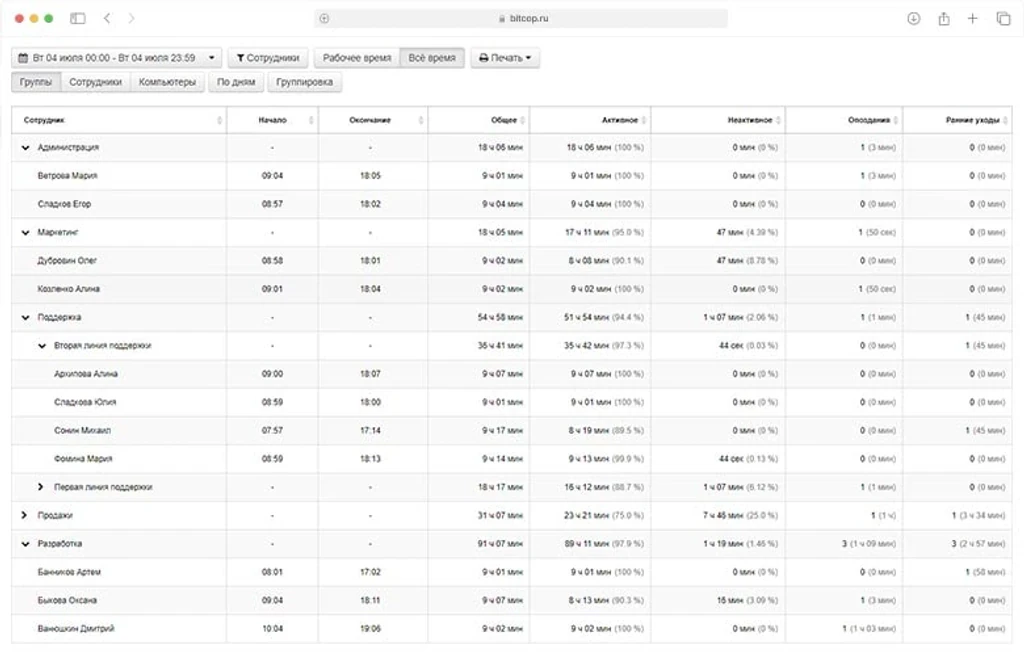
Task: Sort by the Неактивное column
Action: 718,120
